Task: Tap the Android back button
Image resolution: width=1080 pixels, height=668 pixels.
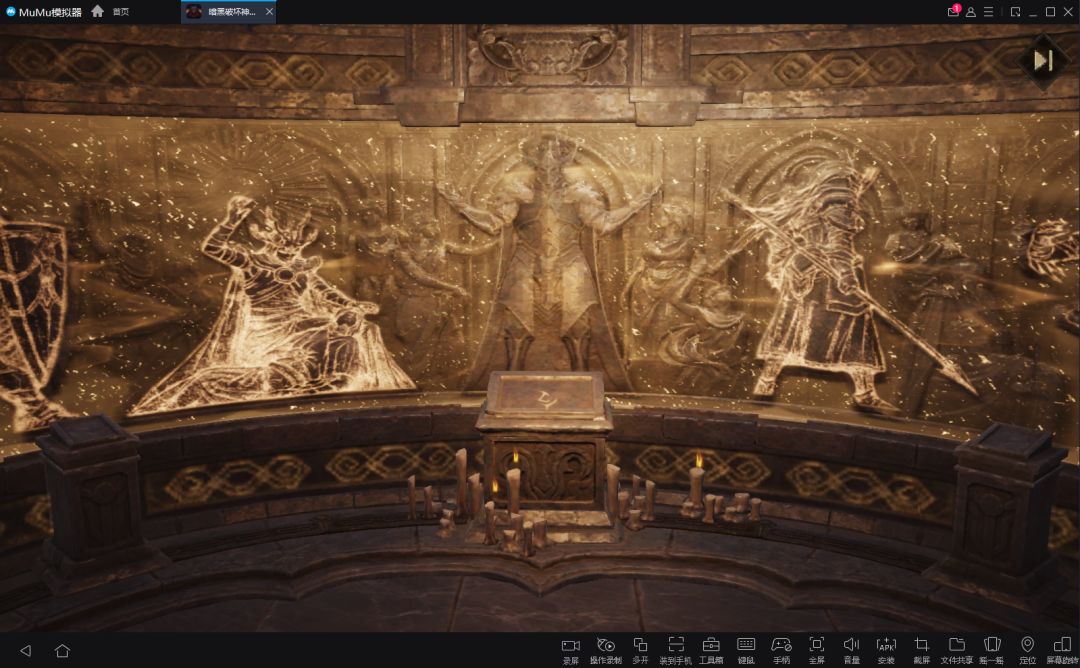Action: [26, 650]
